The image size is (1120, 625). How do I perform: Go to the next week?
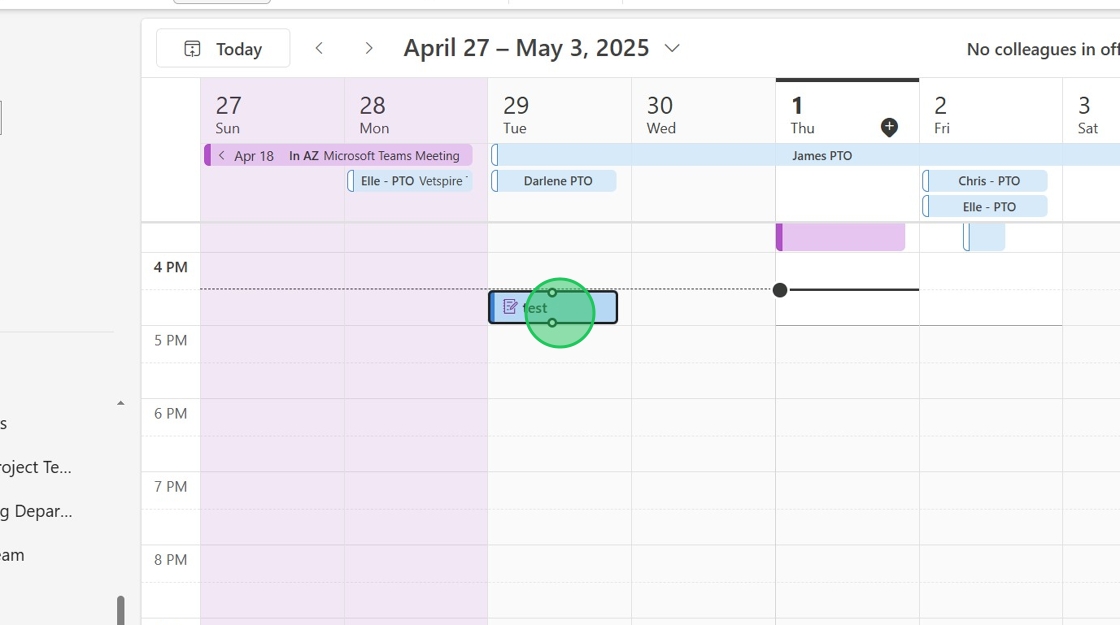point(369,48)
